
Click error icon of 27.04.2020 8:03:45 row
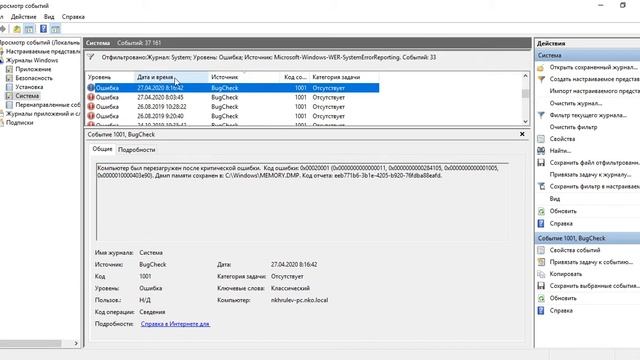pyautogui.click(x=91, y=98)
